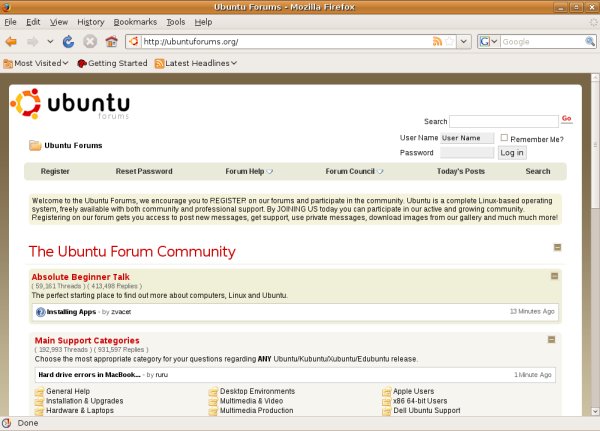Open the Bookmarks menu
This screenshot has width=600, height=431.
[x=135, y=21]
